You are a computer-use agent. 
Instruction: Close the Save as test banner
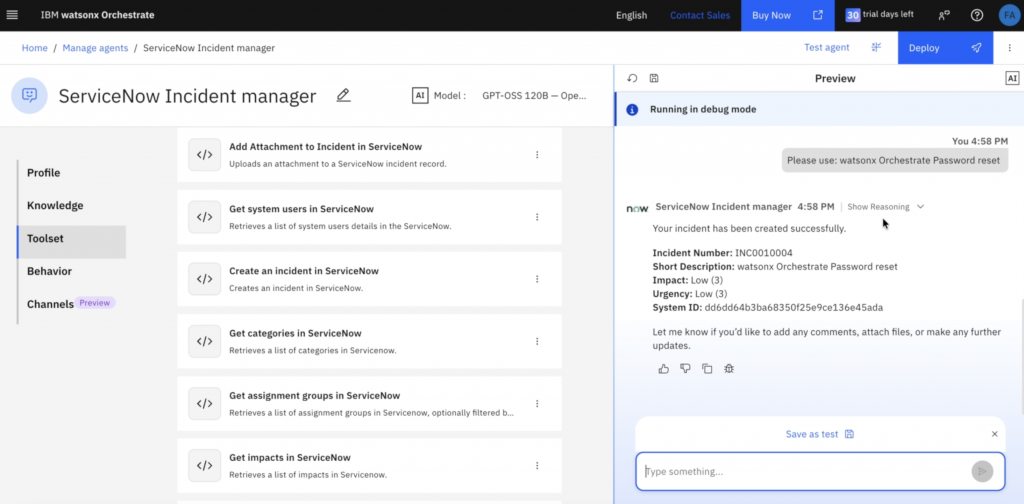[995, 434]
